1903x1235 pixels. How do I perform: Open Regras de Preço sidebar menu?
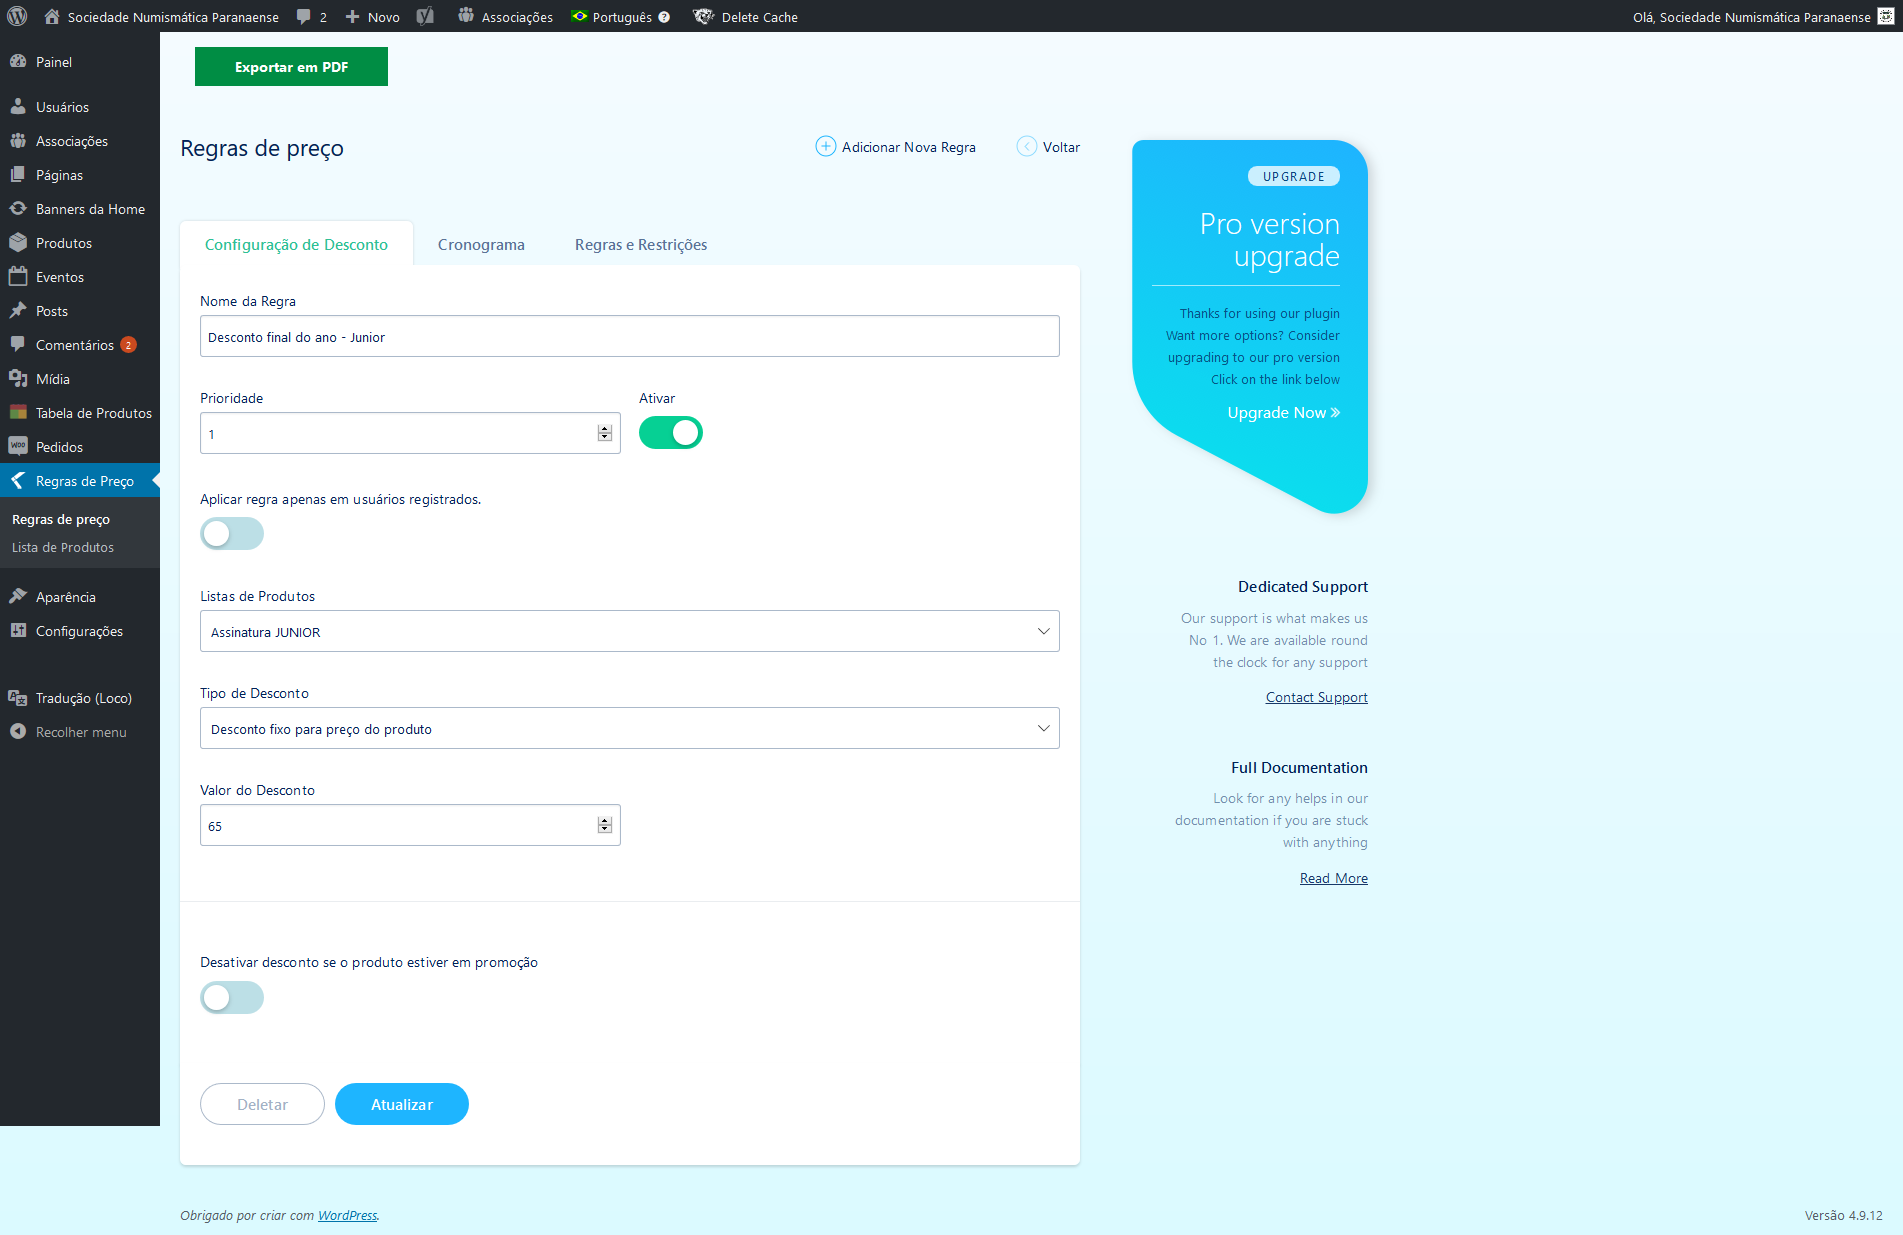pos(80,480)
